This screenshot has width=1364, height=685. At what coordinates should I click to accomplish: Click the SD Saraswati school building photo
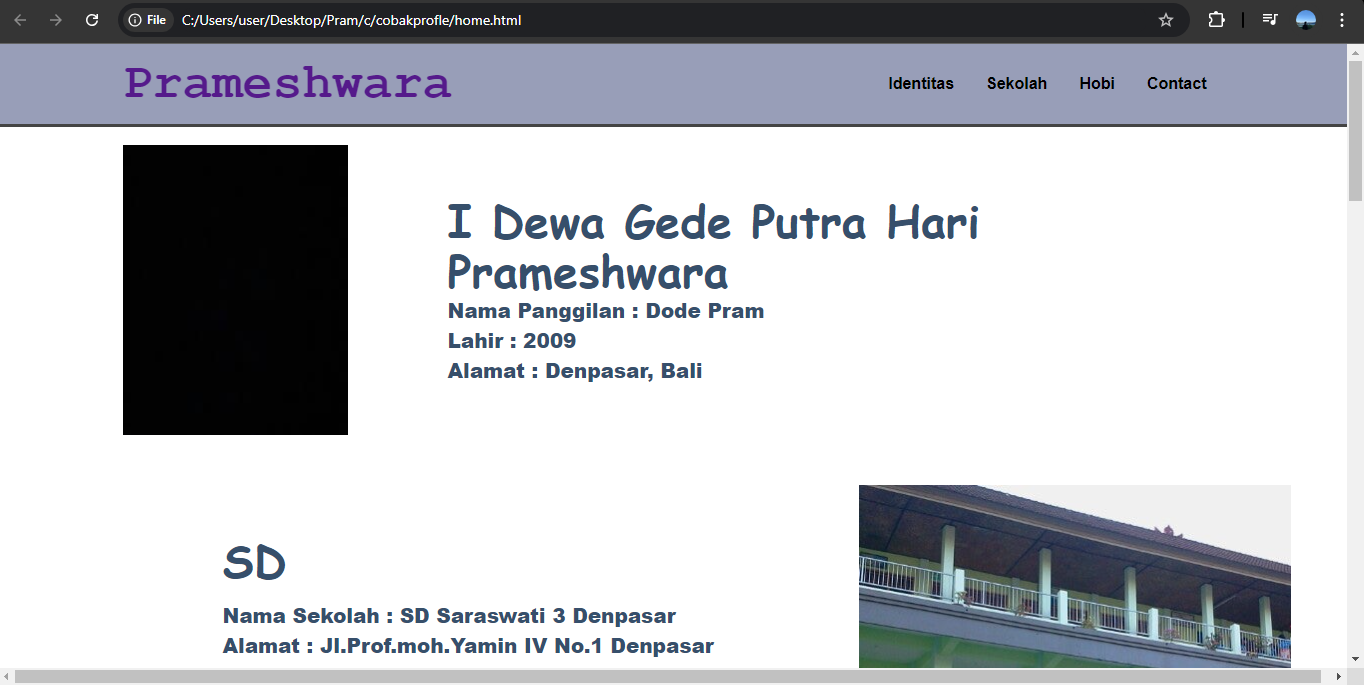pyautogui.click(x=1074, y=575)
